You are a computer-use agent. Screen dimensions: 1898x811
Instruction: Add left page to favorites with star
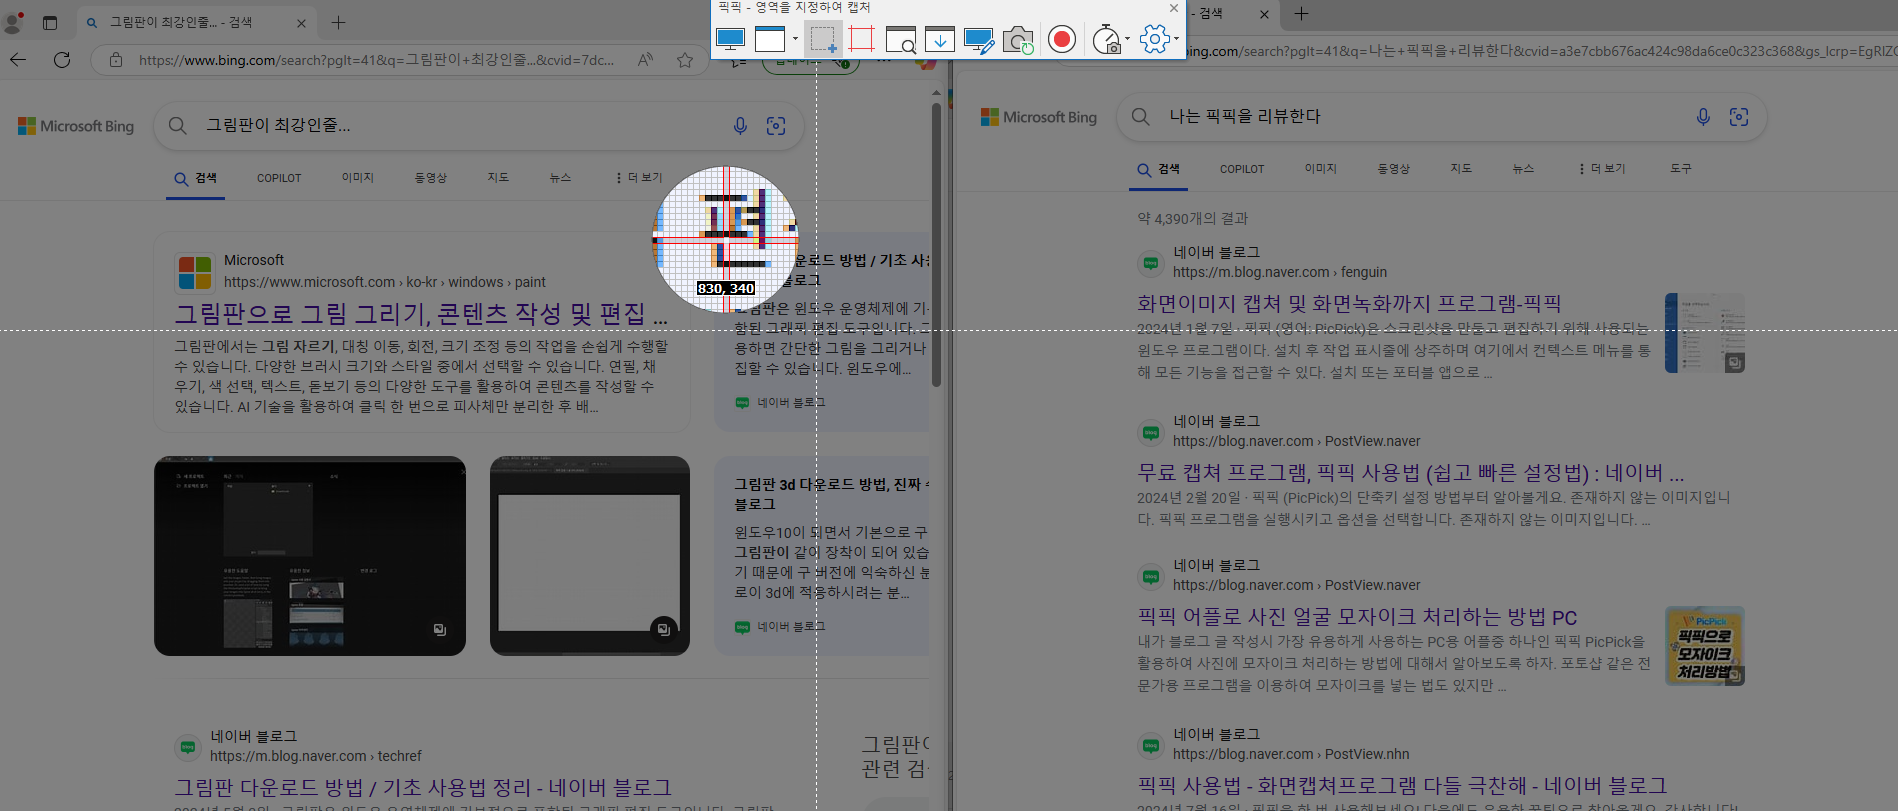point(685,60)
